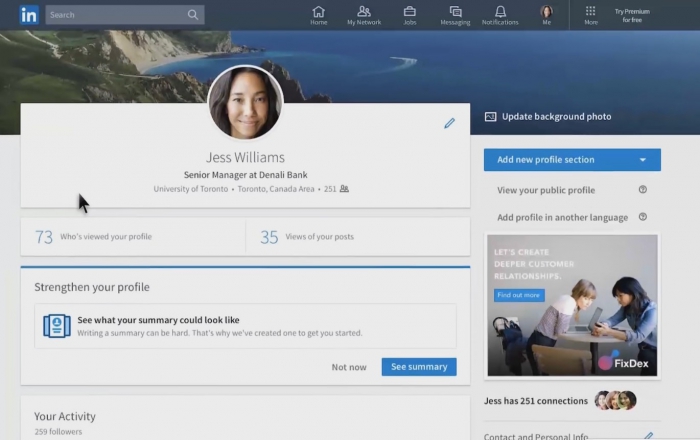
Task: Click help icon next to View your public profile
Action: coord(642,190)
